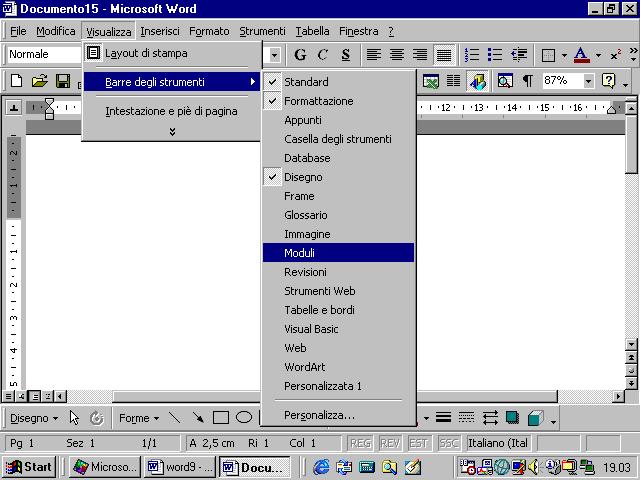Enable the Immagine toolbar
The width and height of the screenshot is (640, 480).
pos(338,234)
